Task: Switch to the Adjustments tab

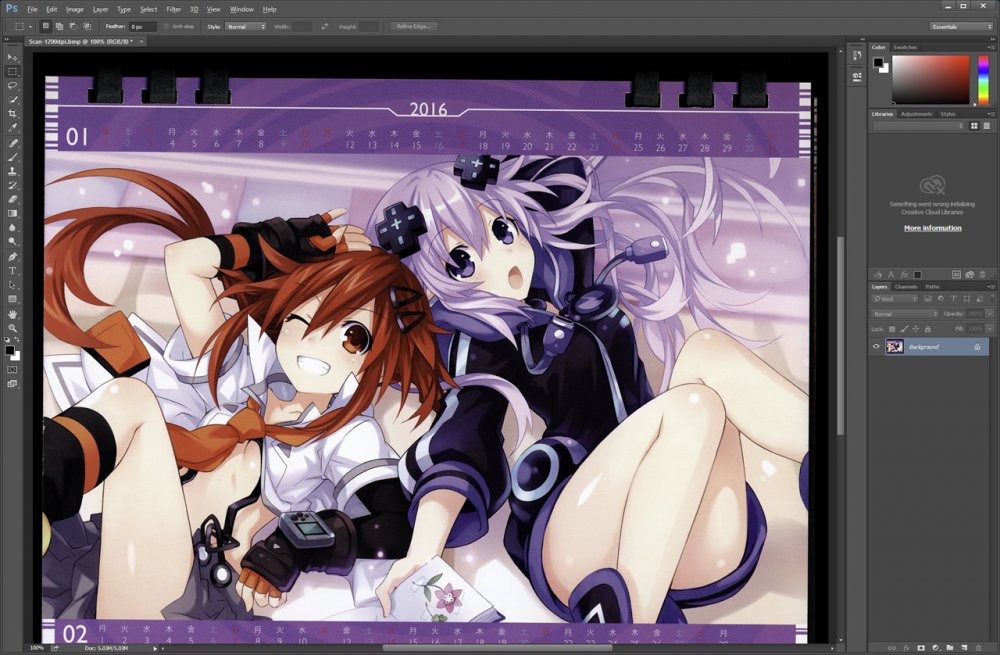Action: click(x=916, y=114)
